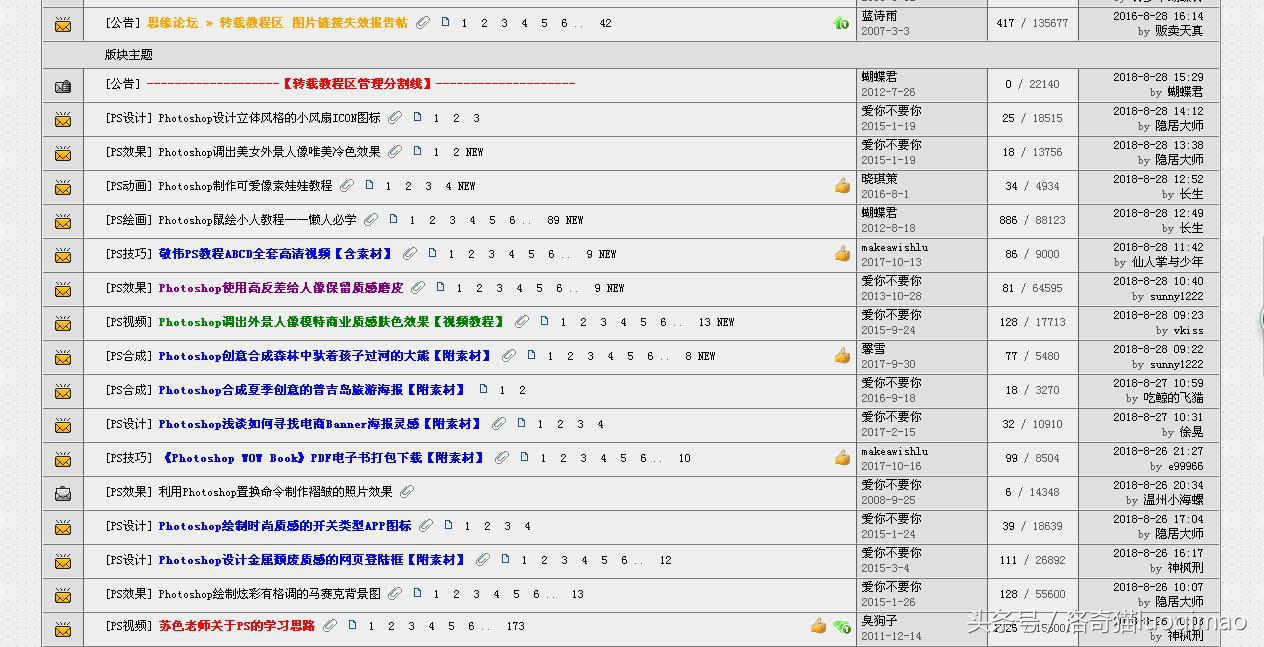This screenshot has width=1264, height=647.
Task: Click envelope icon of 高反差磨皮 thread
Action: tap(63, 290)
